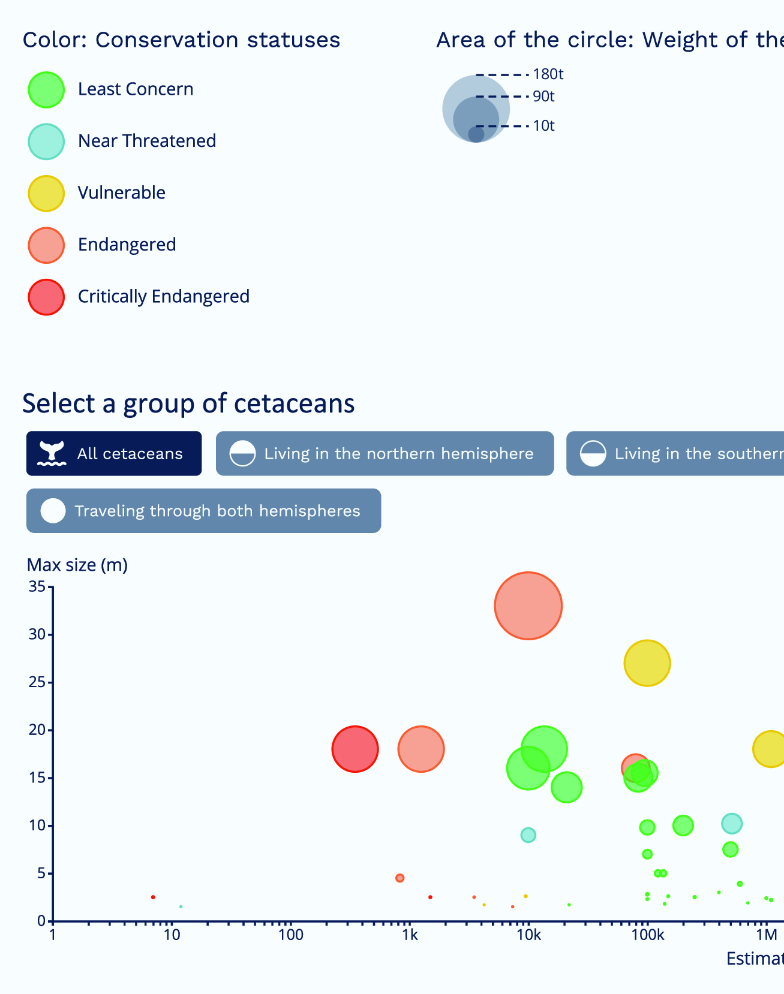Click the northern hemisphere half-circle icon

[x=242, y=453]
